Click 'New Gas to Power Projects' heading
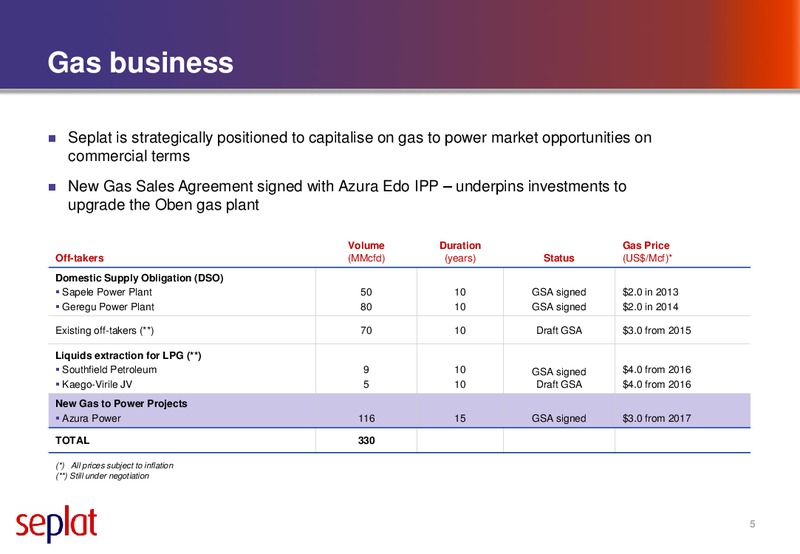This screenshot has height=554, width=800. click(x=121, y=404)
